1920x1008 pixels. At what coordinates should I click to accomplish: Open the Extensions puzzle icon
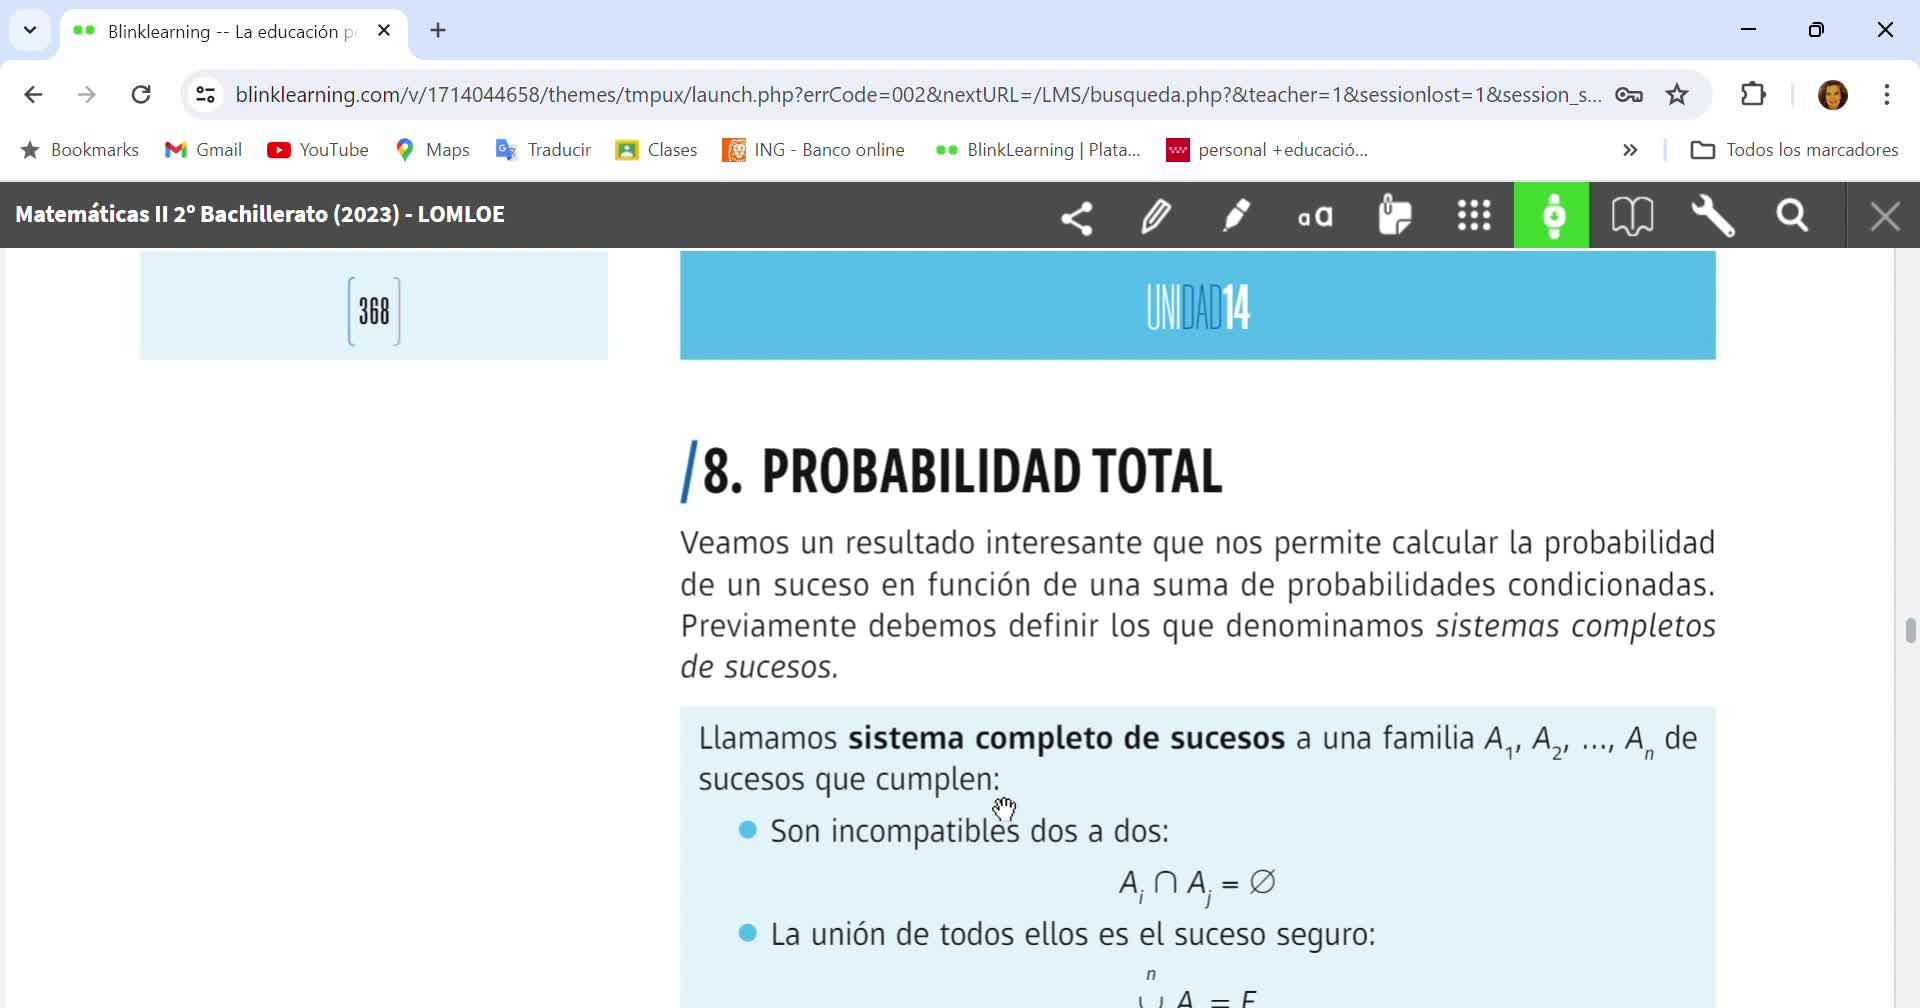tap(1753, 95)
